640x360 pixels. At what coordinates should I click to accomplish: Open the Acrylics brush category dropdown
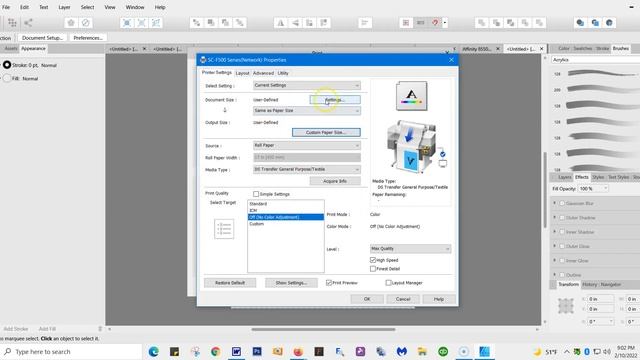(596, 60)
